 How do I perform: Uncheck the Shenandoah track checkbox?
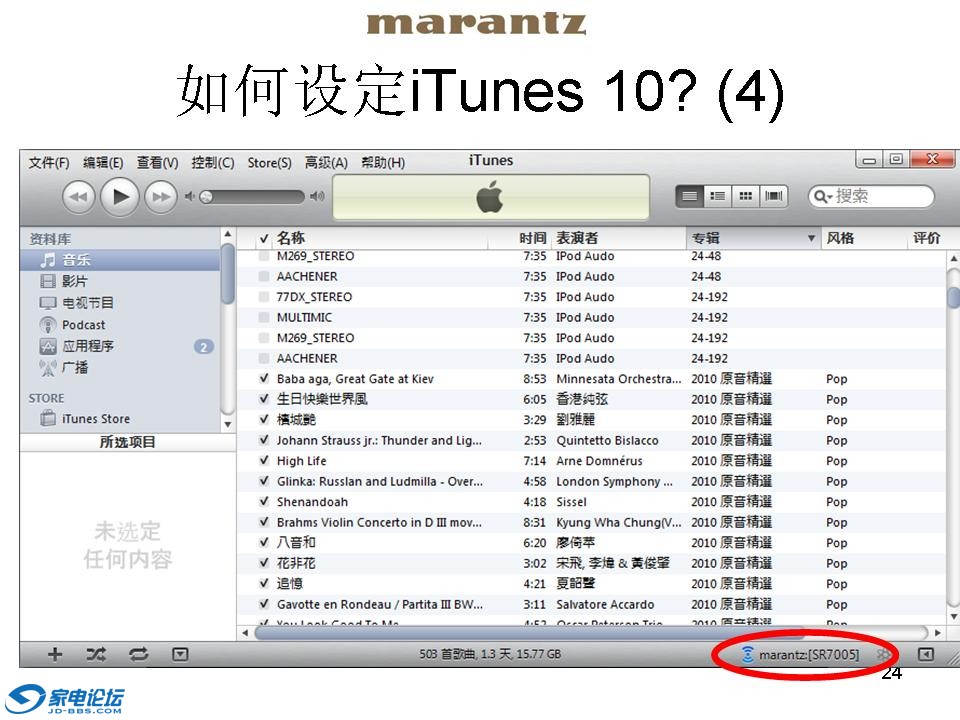[x=264, y=501]
